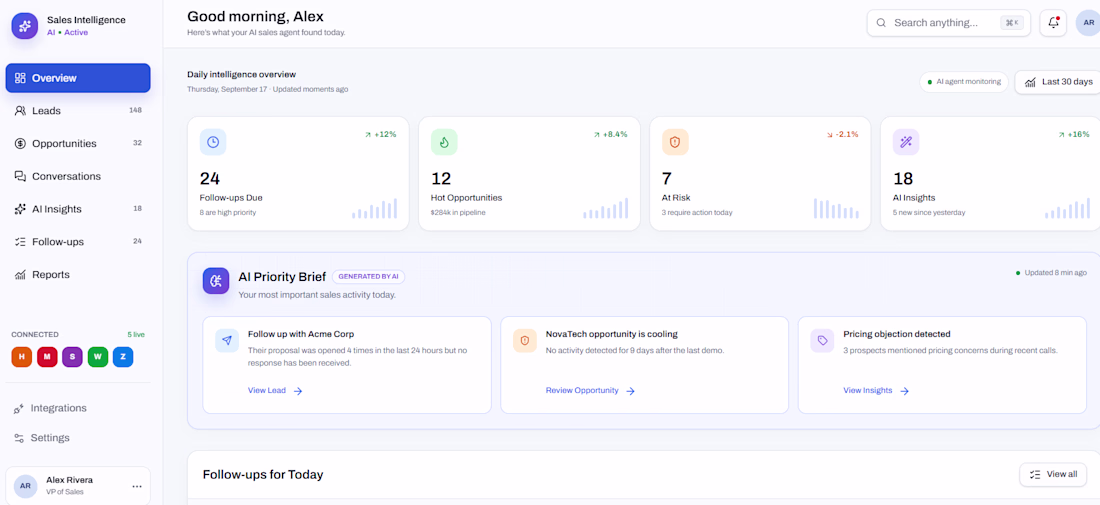Click the At Risk bar sparkline
This screenshot has width=1100, height=505.
click(836, 208)
